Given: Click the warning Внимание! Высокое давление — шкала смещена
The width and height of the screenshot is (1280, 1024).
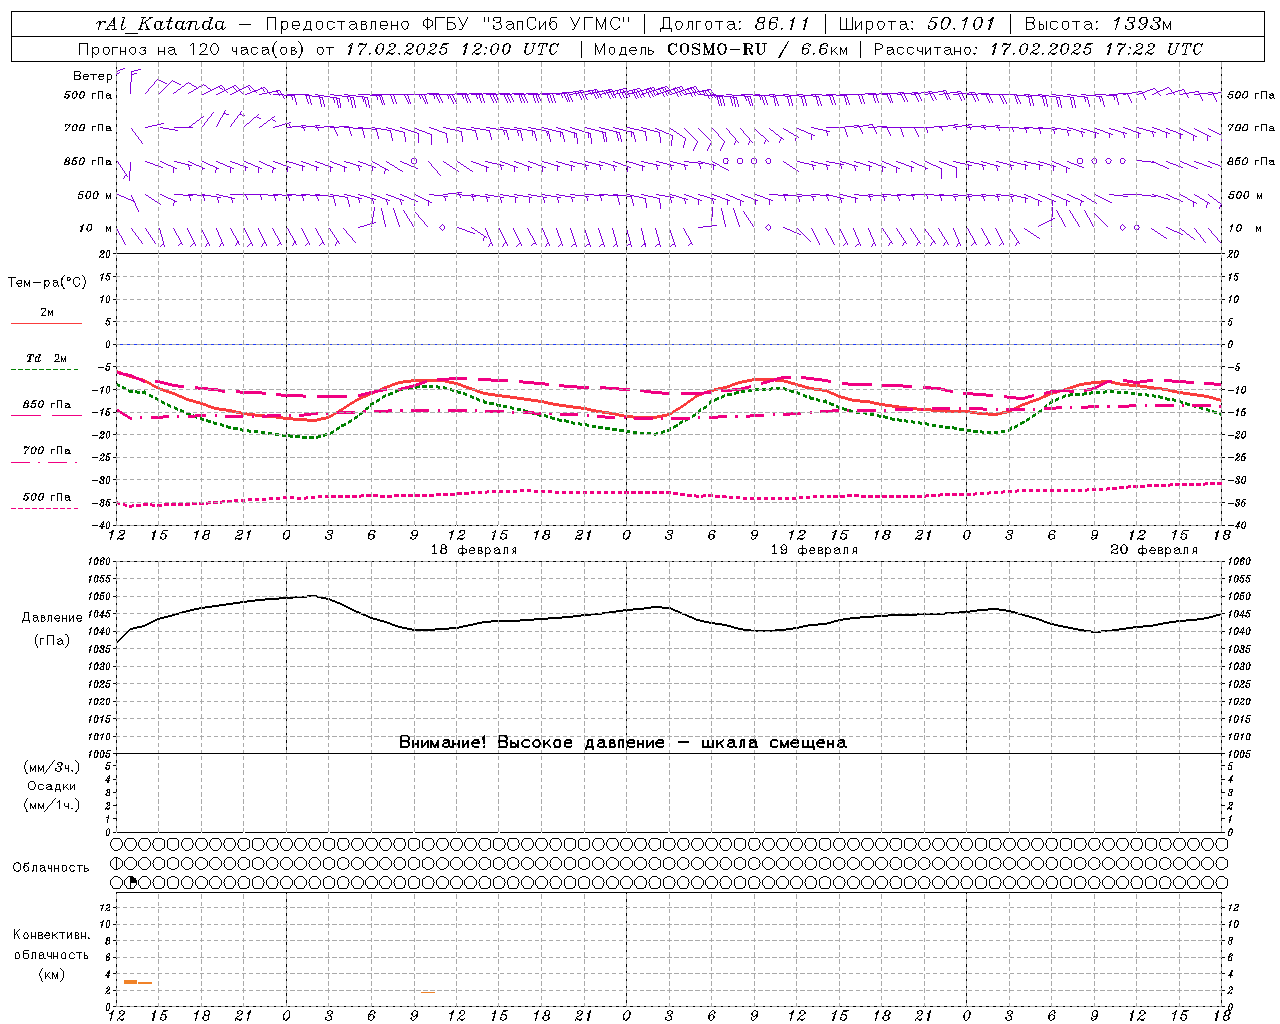Looking at the screenshot, I should click(x=623, y=743).
